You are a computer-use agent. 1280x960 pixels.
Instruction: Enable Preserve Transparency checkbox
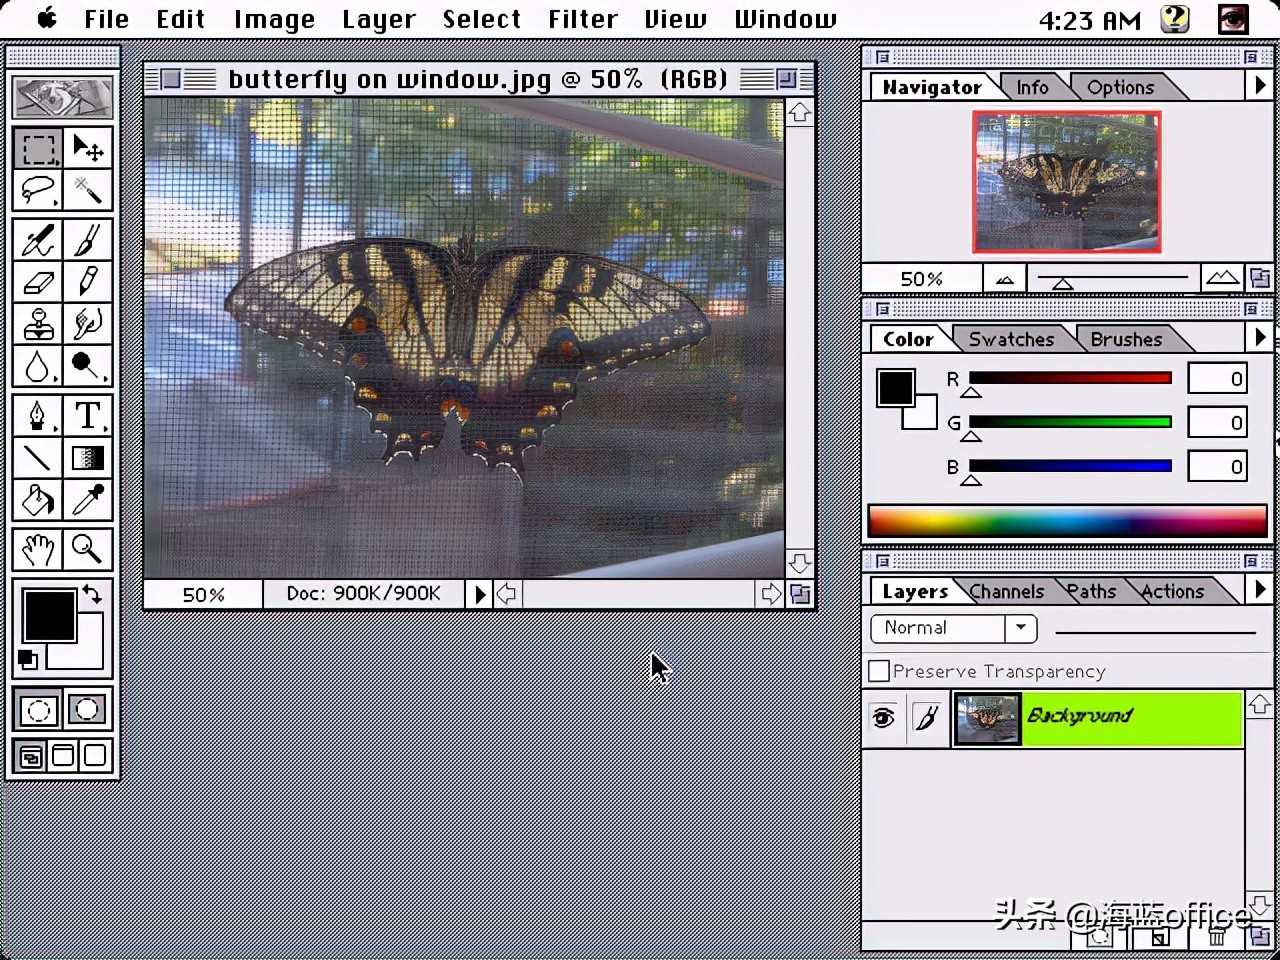pos(878,671)
